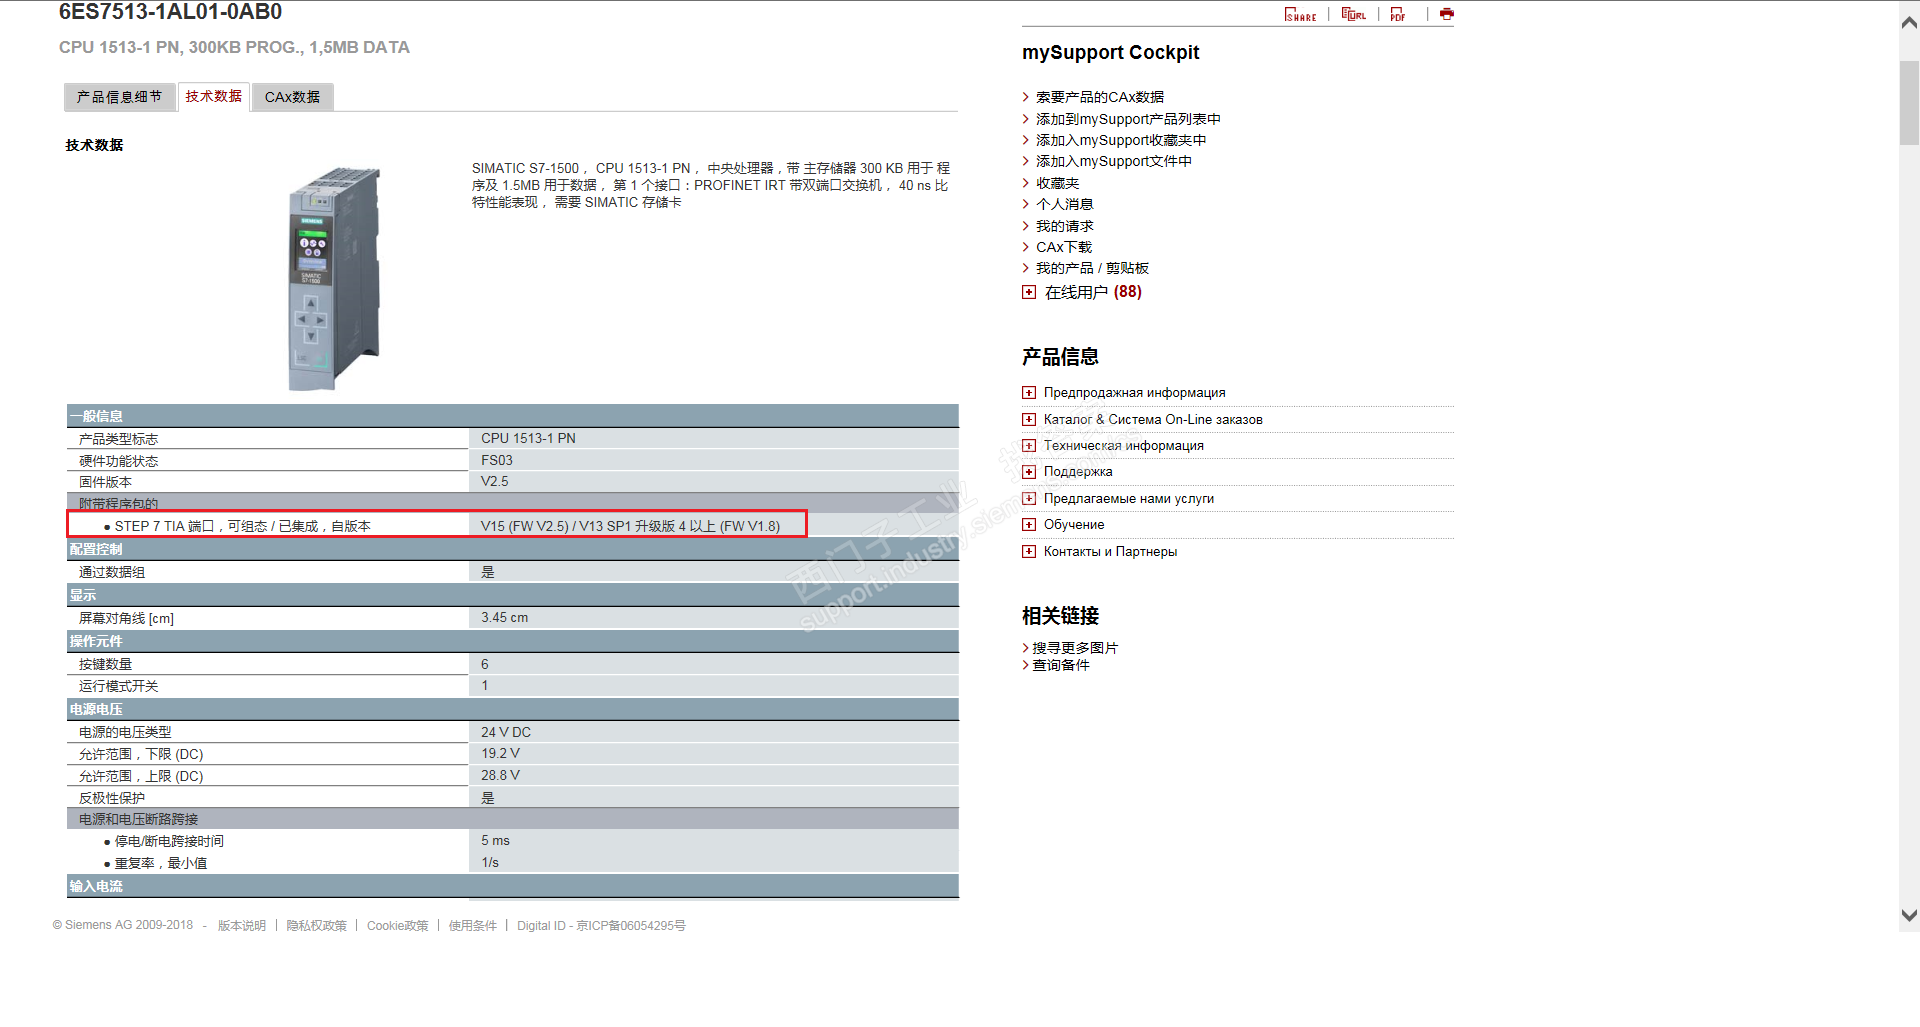Open 我的请求 link

1065,226
